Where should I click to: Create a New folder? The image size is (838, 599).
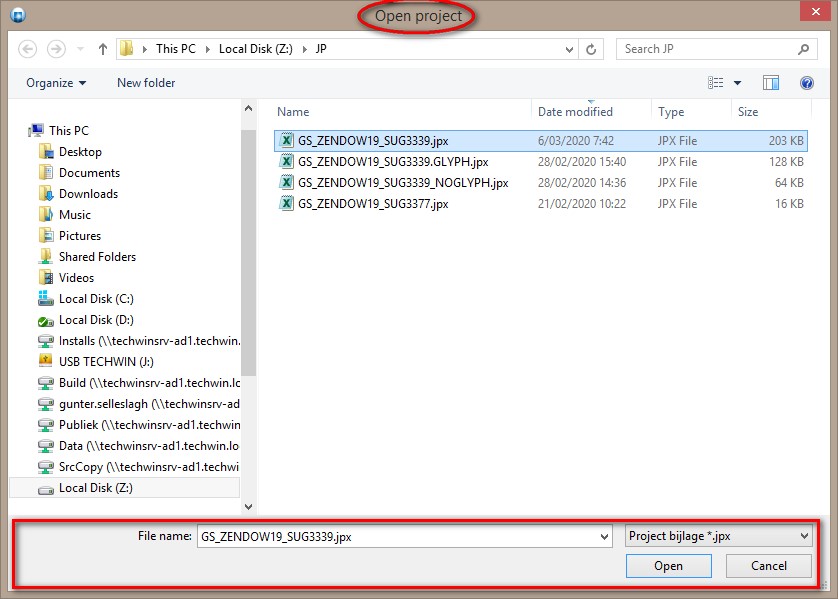coord(146,83)
